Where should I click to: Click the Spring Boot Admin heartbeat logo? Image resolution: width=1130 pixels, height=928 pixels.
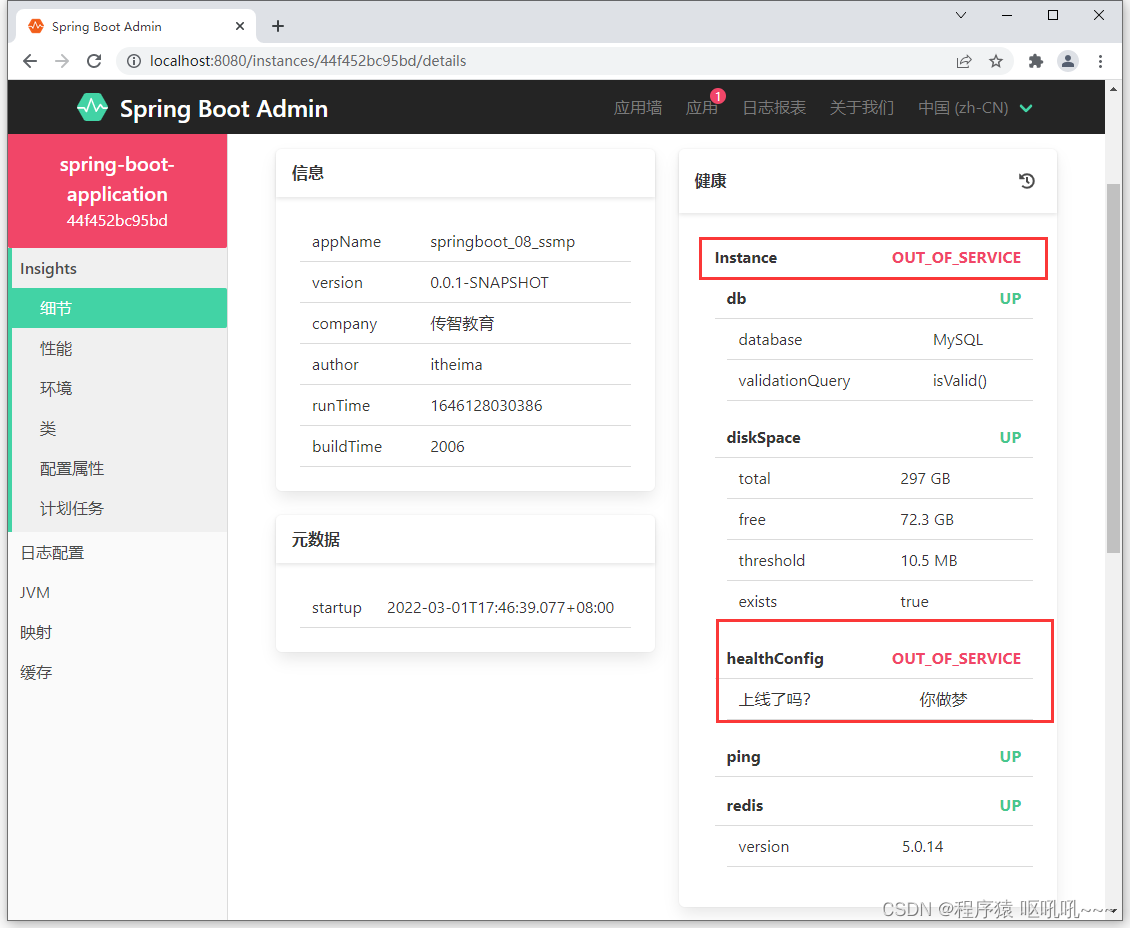92,107
